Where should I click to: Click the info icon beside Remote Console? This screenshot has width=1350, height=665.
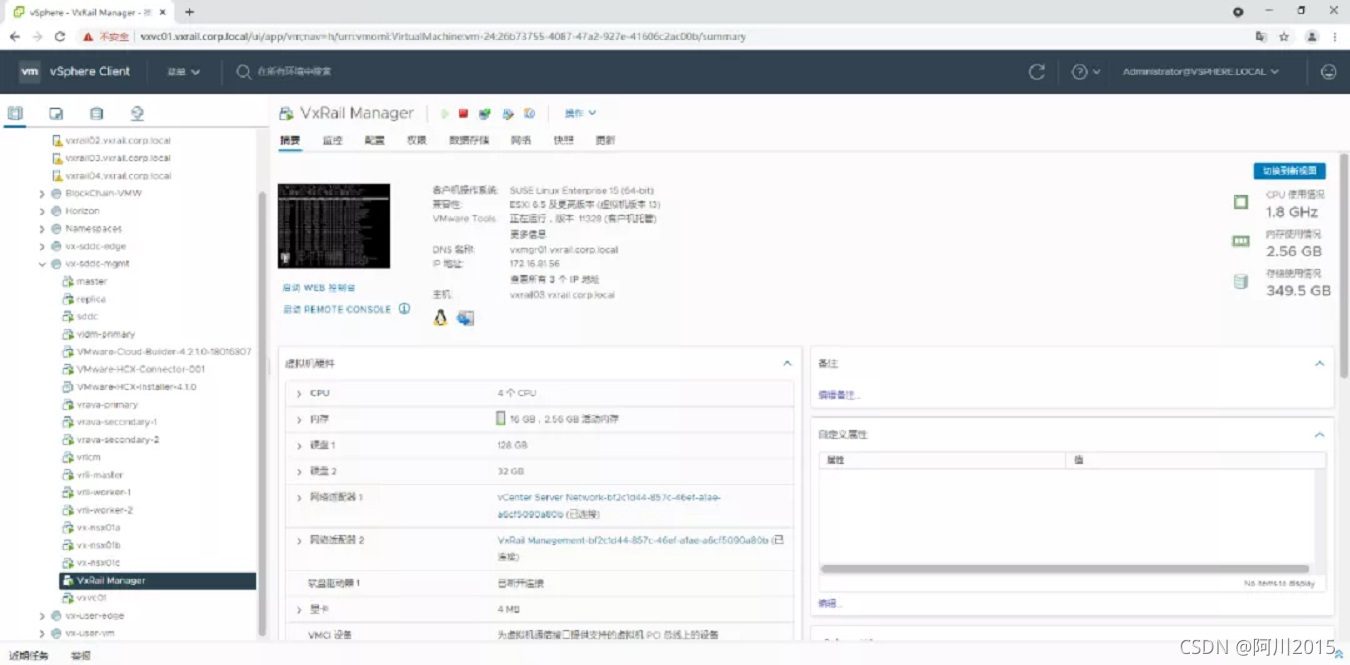point(405,309)
